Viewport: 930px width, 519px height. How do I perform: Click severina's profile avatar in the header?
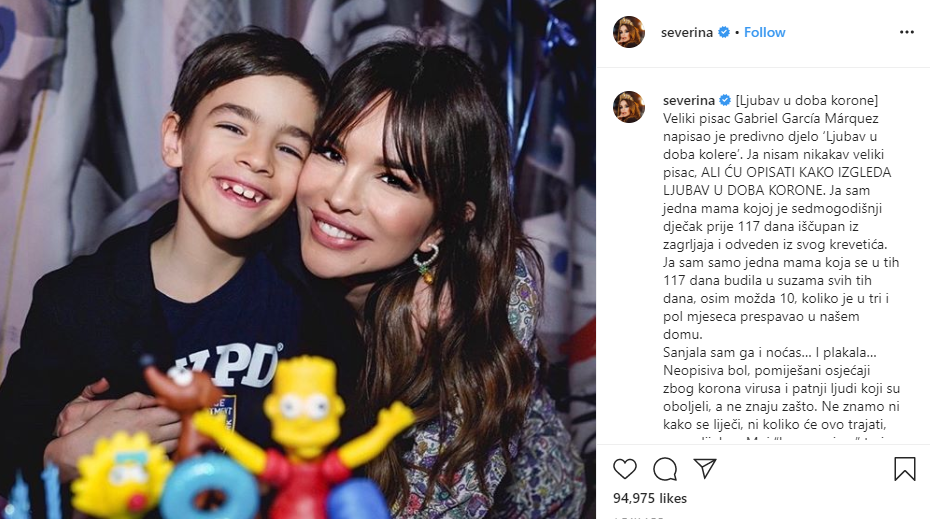(x=629, y=32)
